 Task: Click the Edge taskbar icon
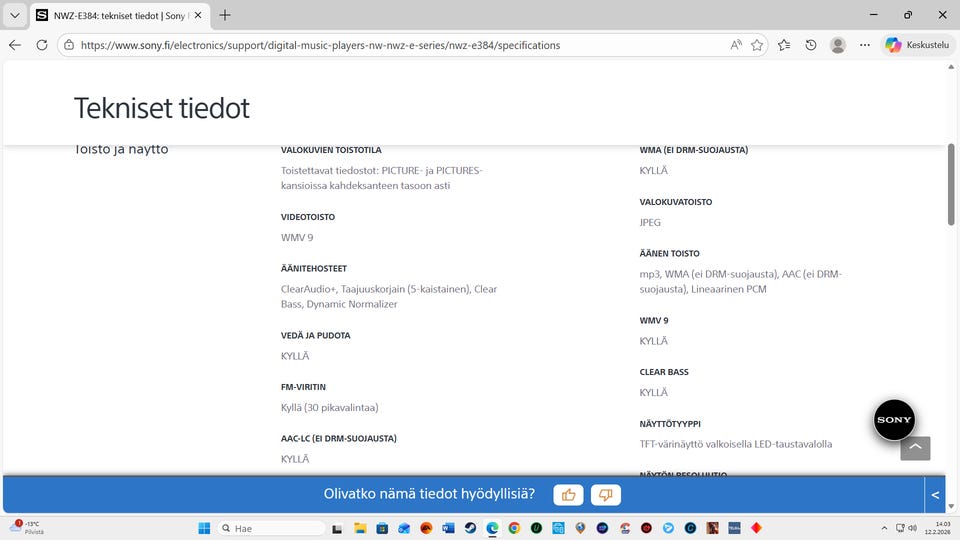click(x=492, y=528)
